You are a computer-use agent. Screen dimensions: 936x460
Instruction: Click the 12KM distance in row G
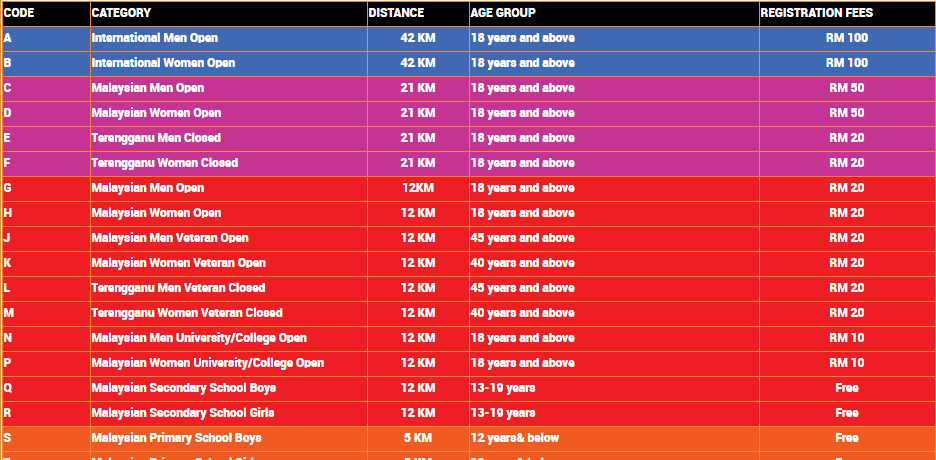tap(418, 189)
